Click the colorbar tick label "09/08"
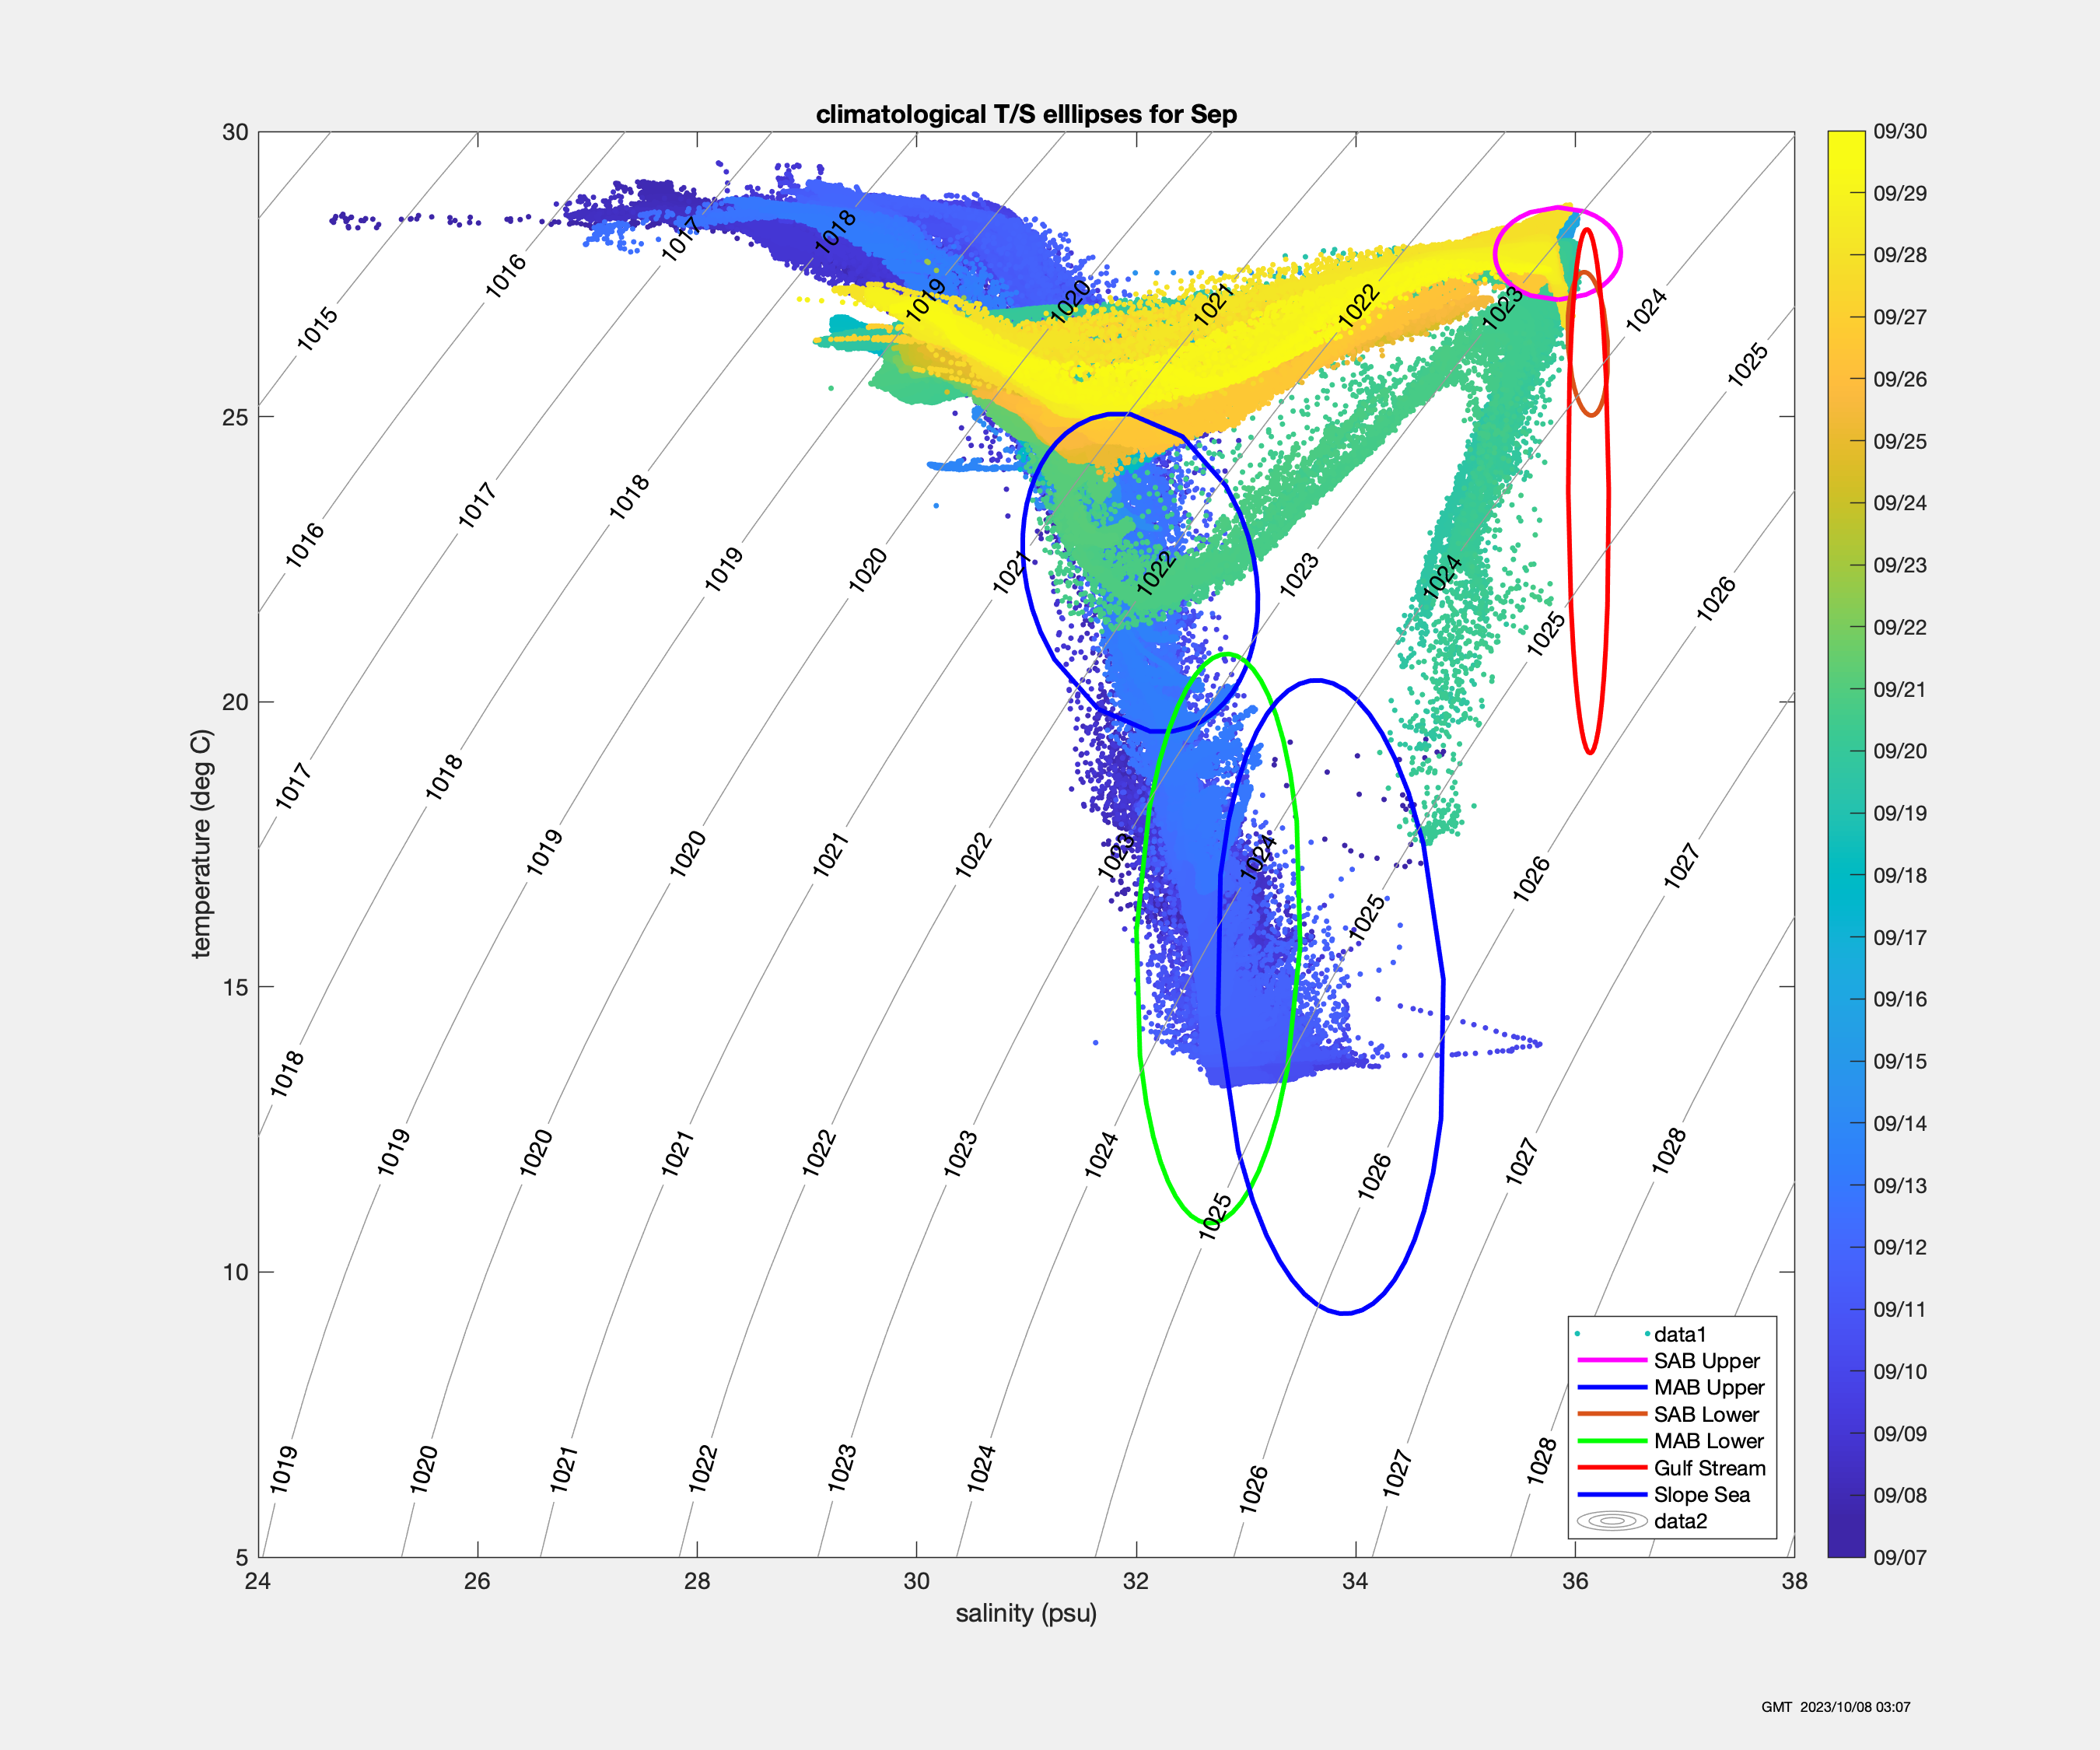The height and width of the screenshot is (1750, 2100). click(x=1900, y=1496)
